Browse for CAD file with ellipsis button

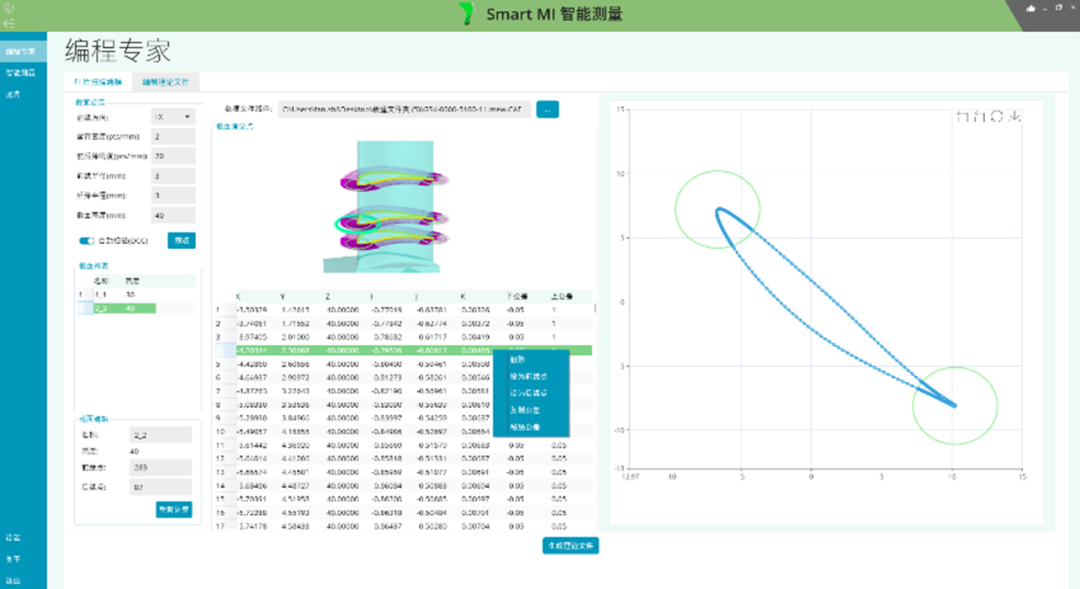(548, 110)
